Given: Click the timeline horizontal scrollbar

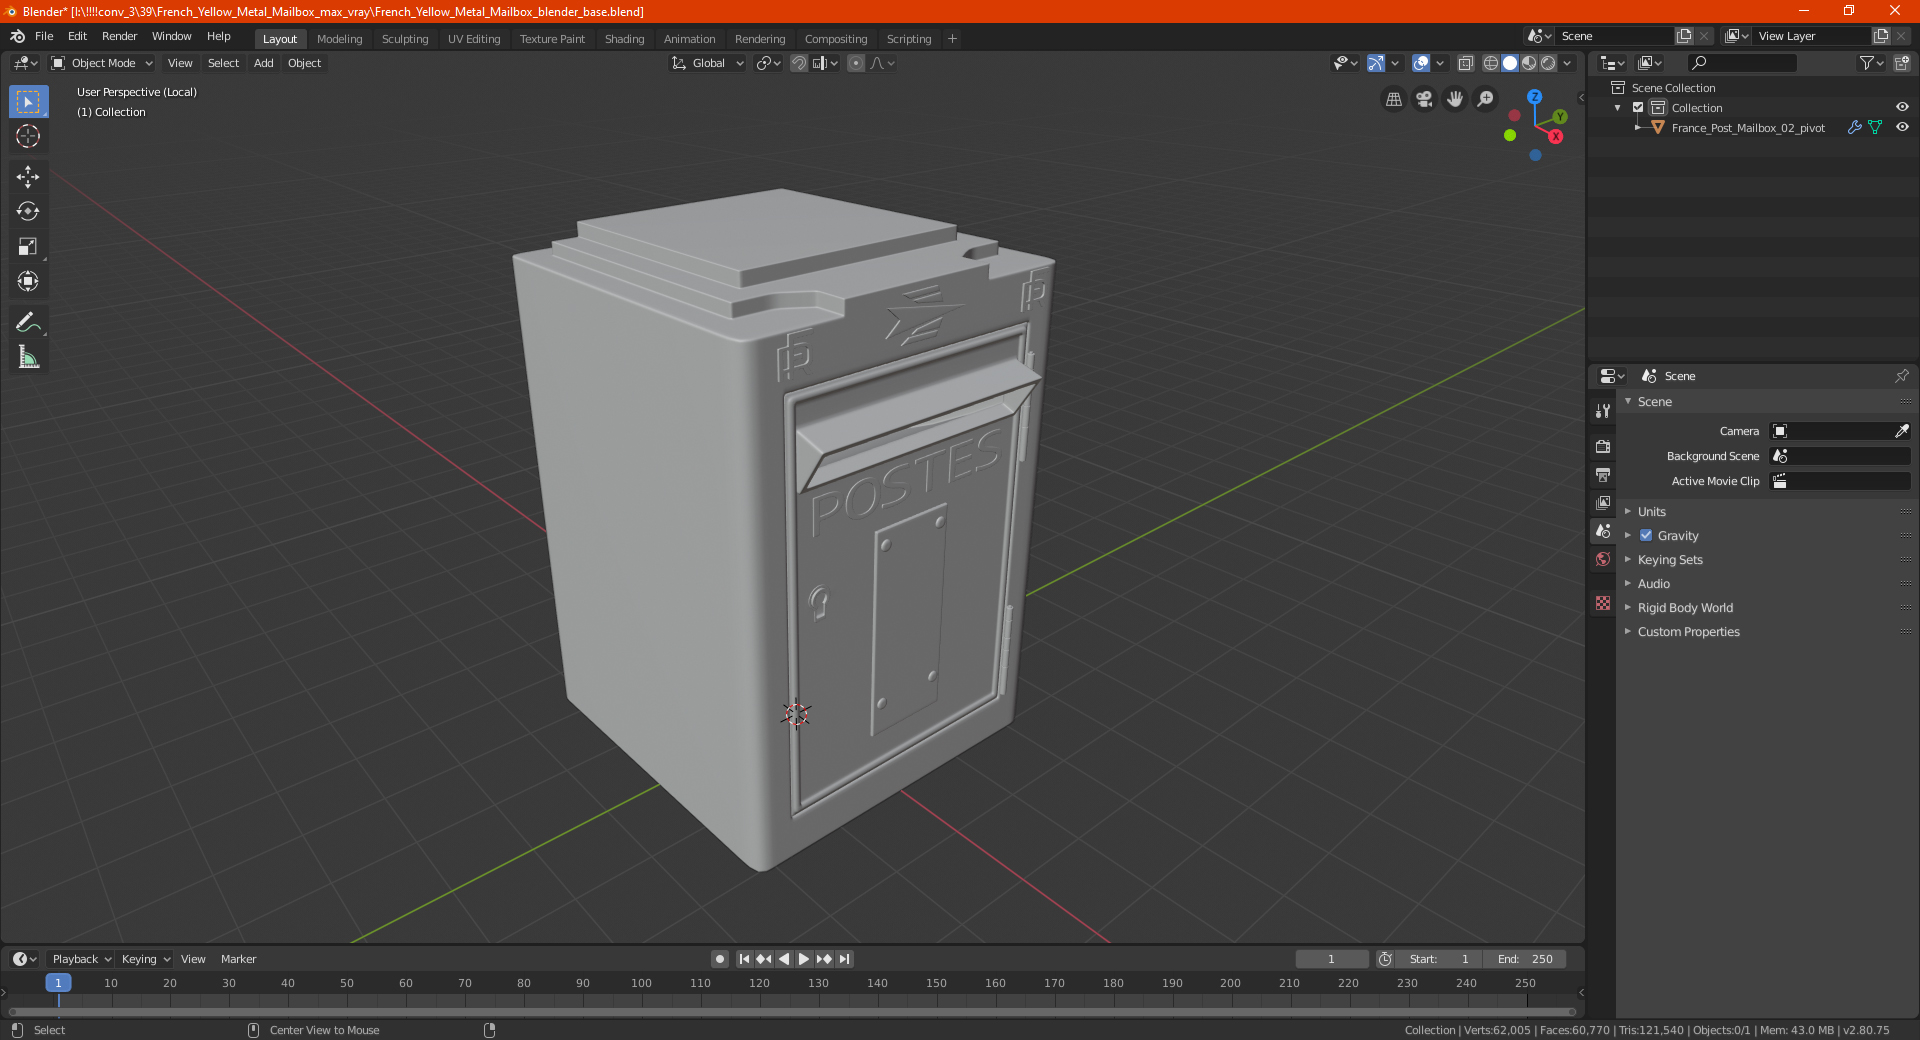Looking at the screenshot, I should click(x=792, y=1012).
